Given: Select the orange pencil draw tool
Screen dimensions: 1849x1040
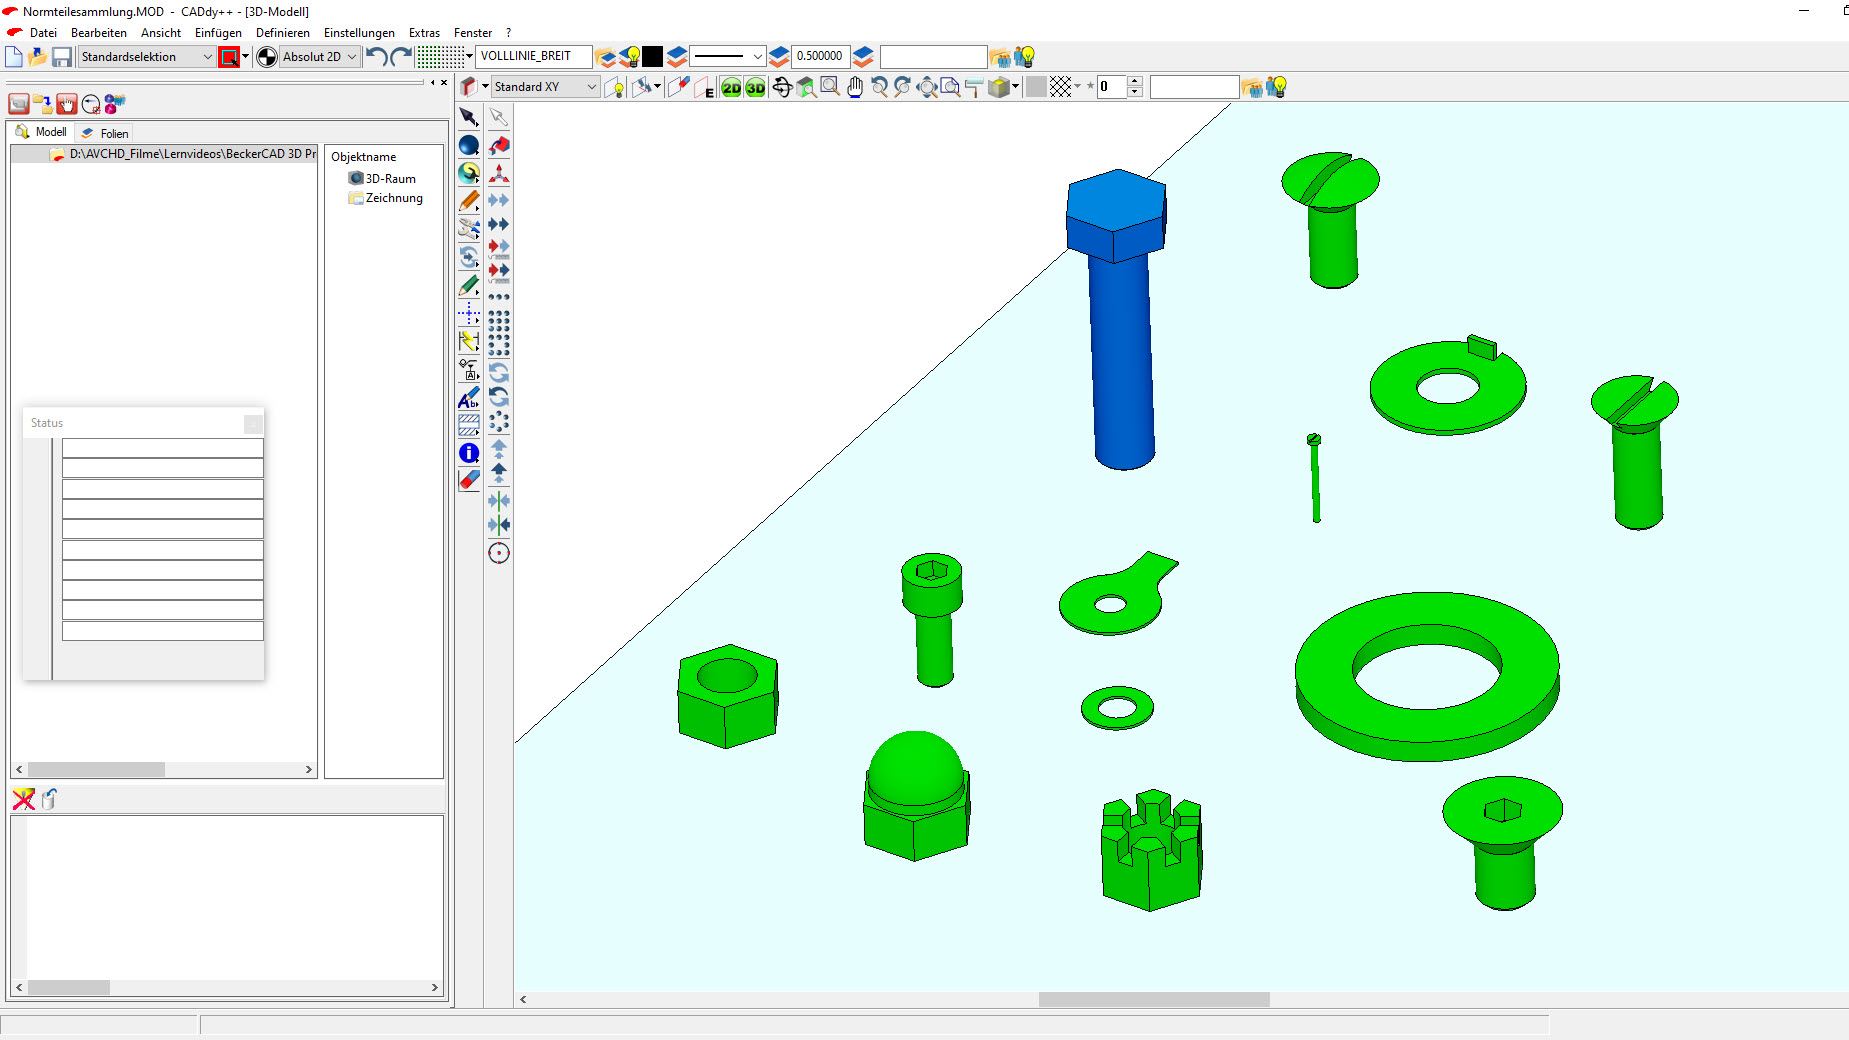Looking at the screenshot, I should [468, 201].
